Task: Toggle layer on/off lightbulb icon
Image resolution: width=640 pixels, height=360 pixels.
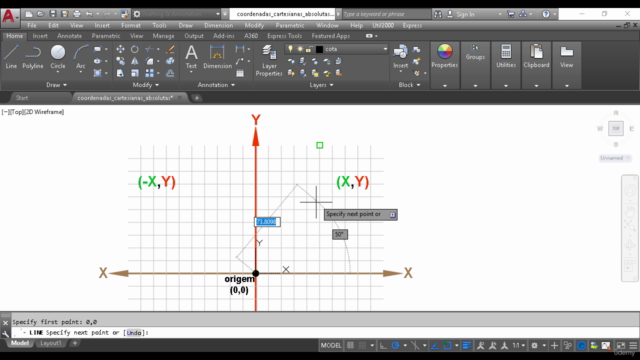Action: pos(290,49)
